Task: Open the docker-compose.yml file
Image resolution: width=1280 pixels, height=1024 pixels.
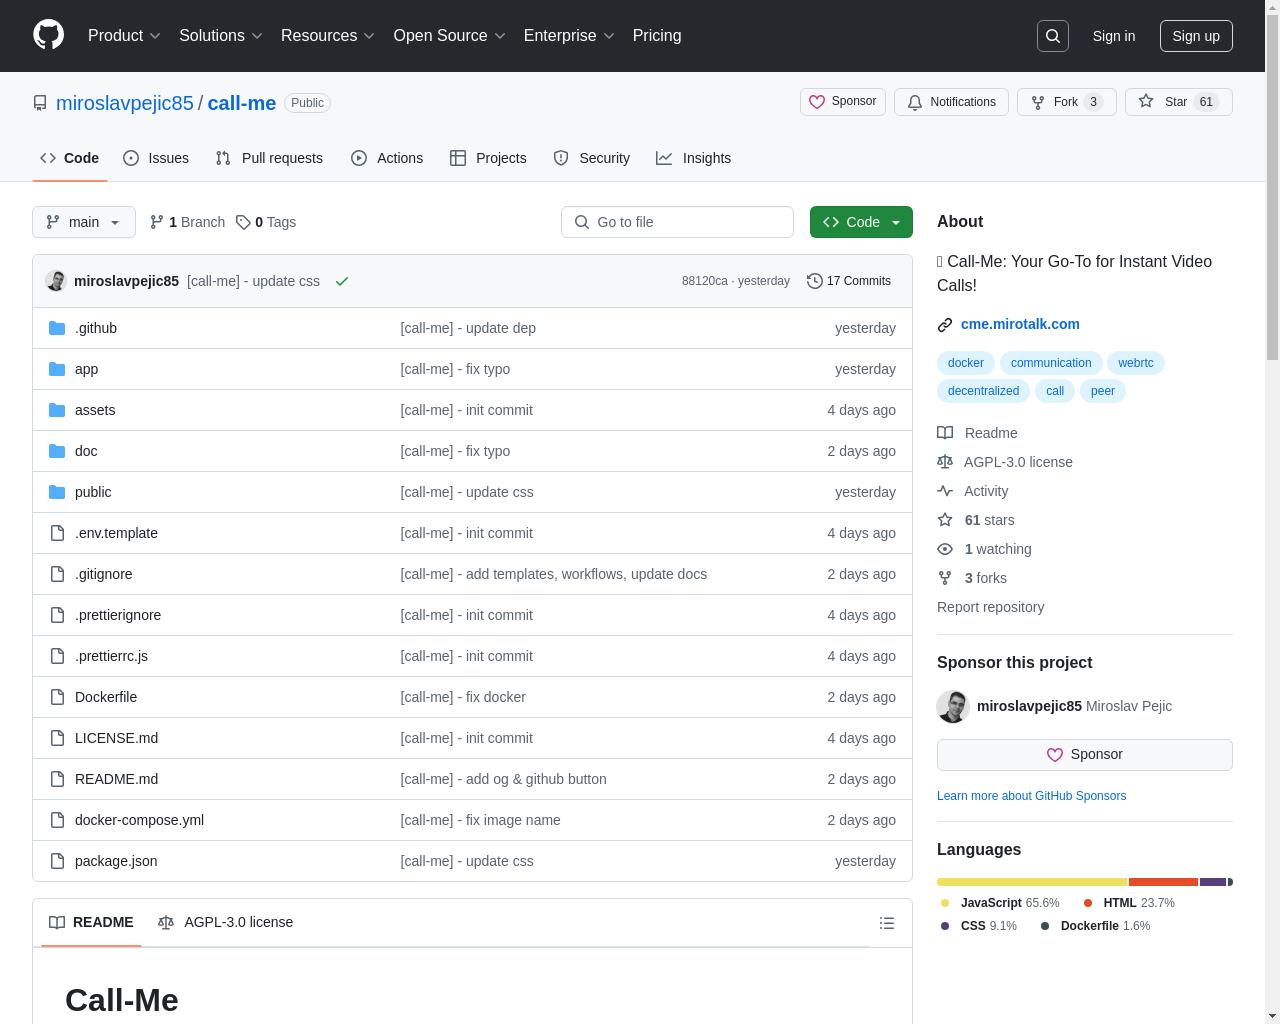Action: pos(139,820)
